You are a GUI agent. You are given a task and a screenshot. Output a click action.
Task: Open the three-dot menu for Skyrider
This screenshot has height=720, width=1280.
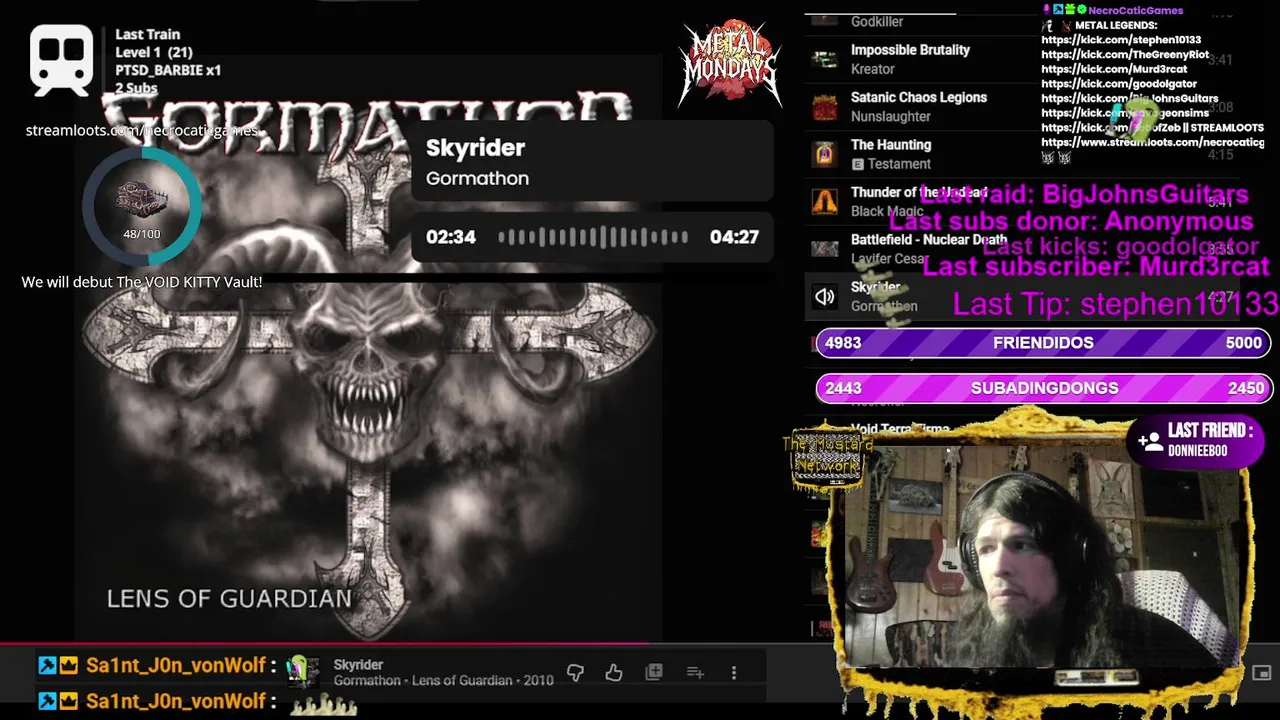tap(734, 673)
